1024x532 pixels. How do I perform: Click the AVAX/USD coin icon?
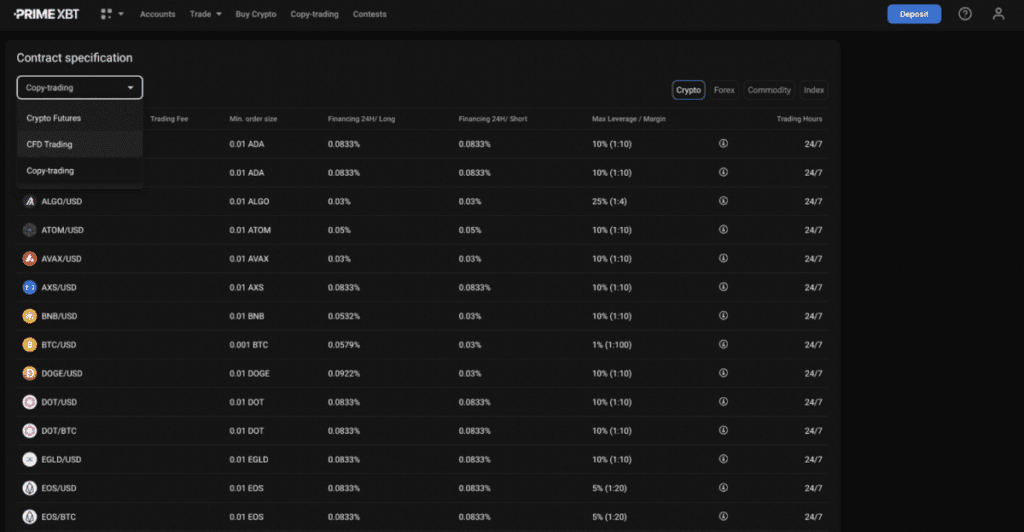(29, 259)
